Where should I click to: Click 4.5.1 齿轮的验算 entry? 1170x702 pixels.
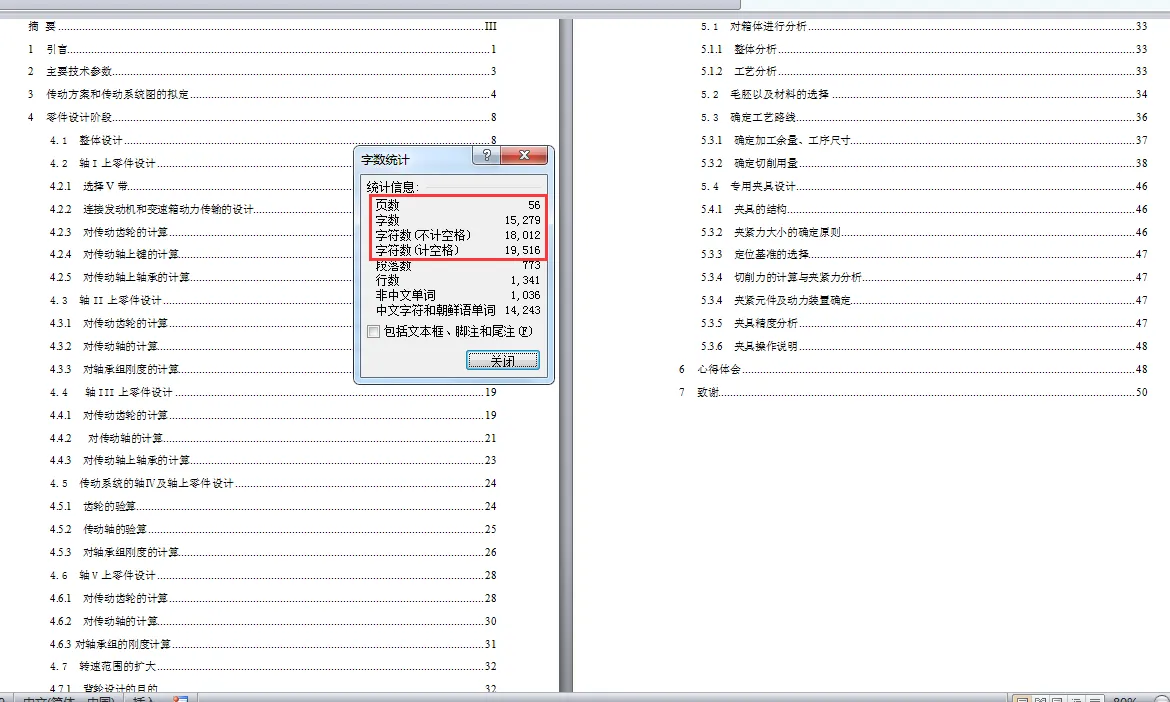tap(273, 507)
